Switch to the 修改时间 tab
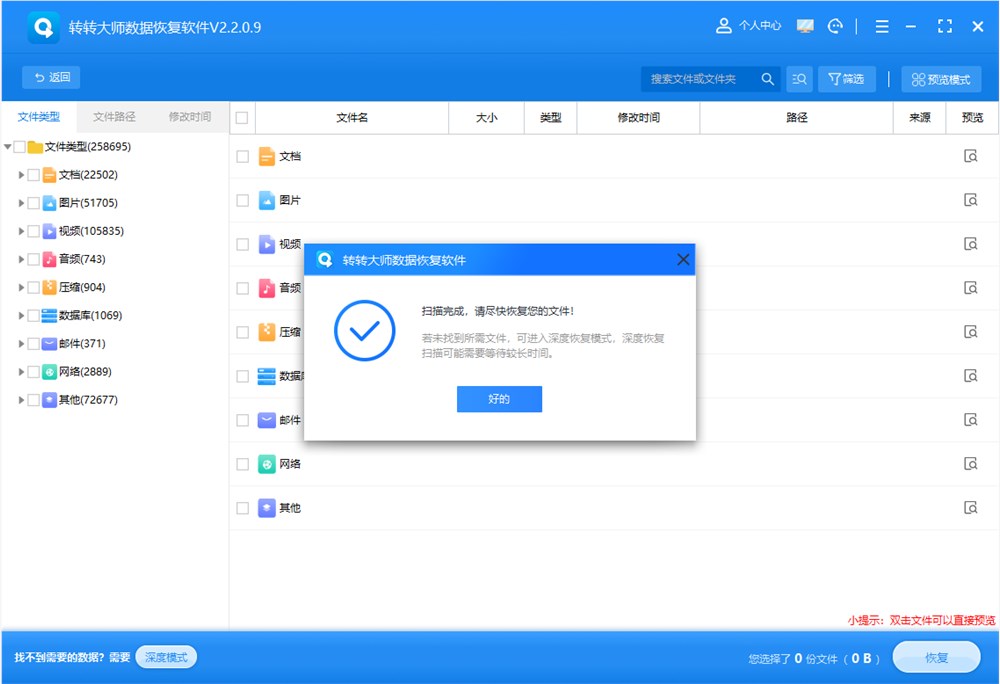 coord(189,117)
